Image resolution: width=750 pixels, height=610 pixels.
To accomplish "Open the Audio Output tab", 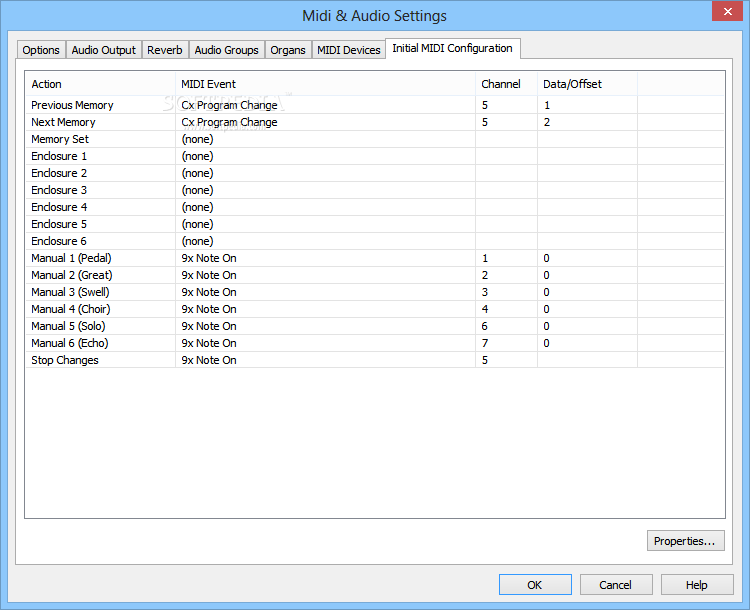I will pos(103,50).
